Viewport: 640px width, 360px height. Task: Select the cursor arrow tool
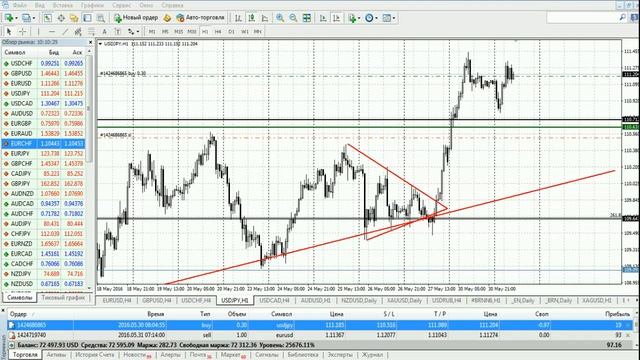tap(9, 31)
